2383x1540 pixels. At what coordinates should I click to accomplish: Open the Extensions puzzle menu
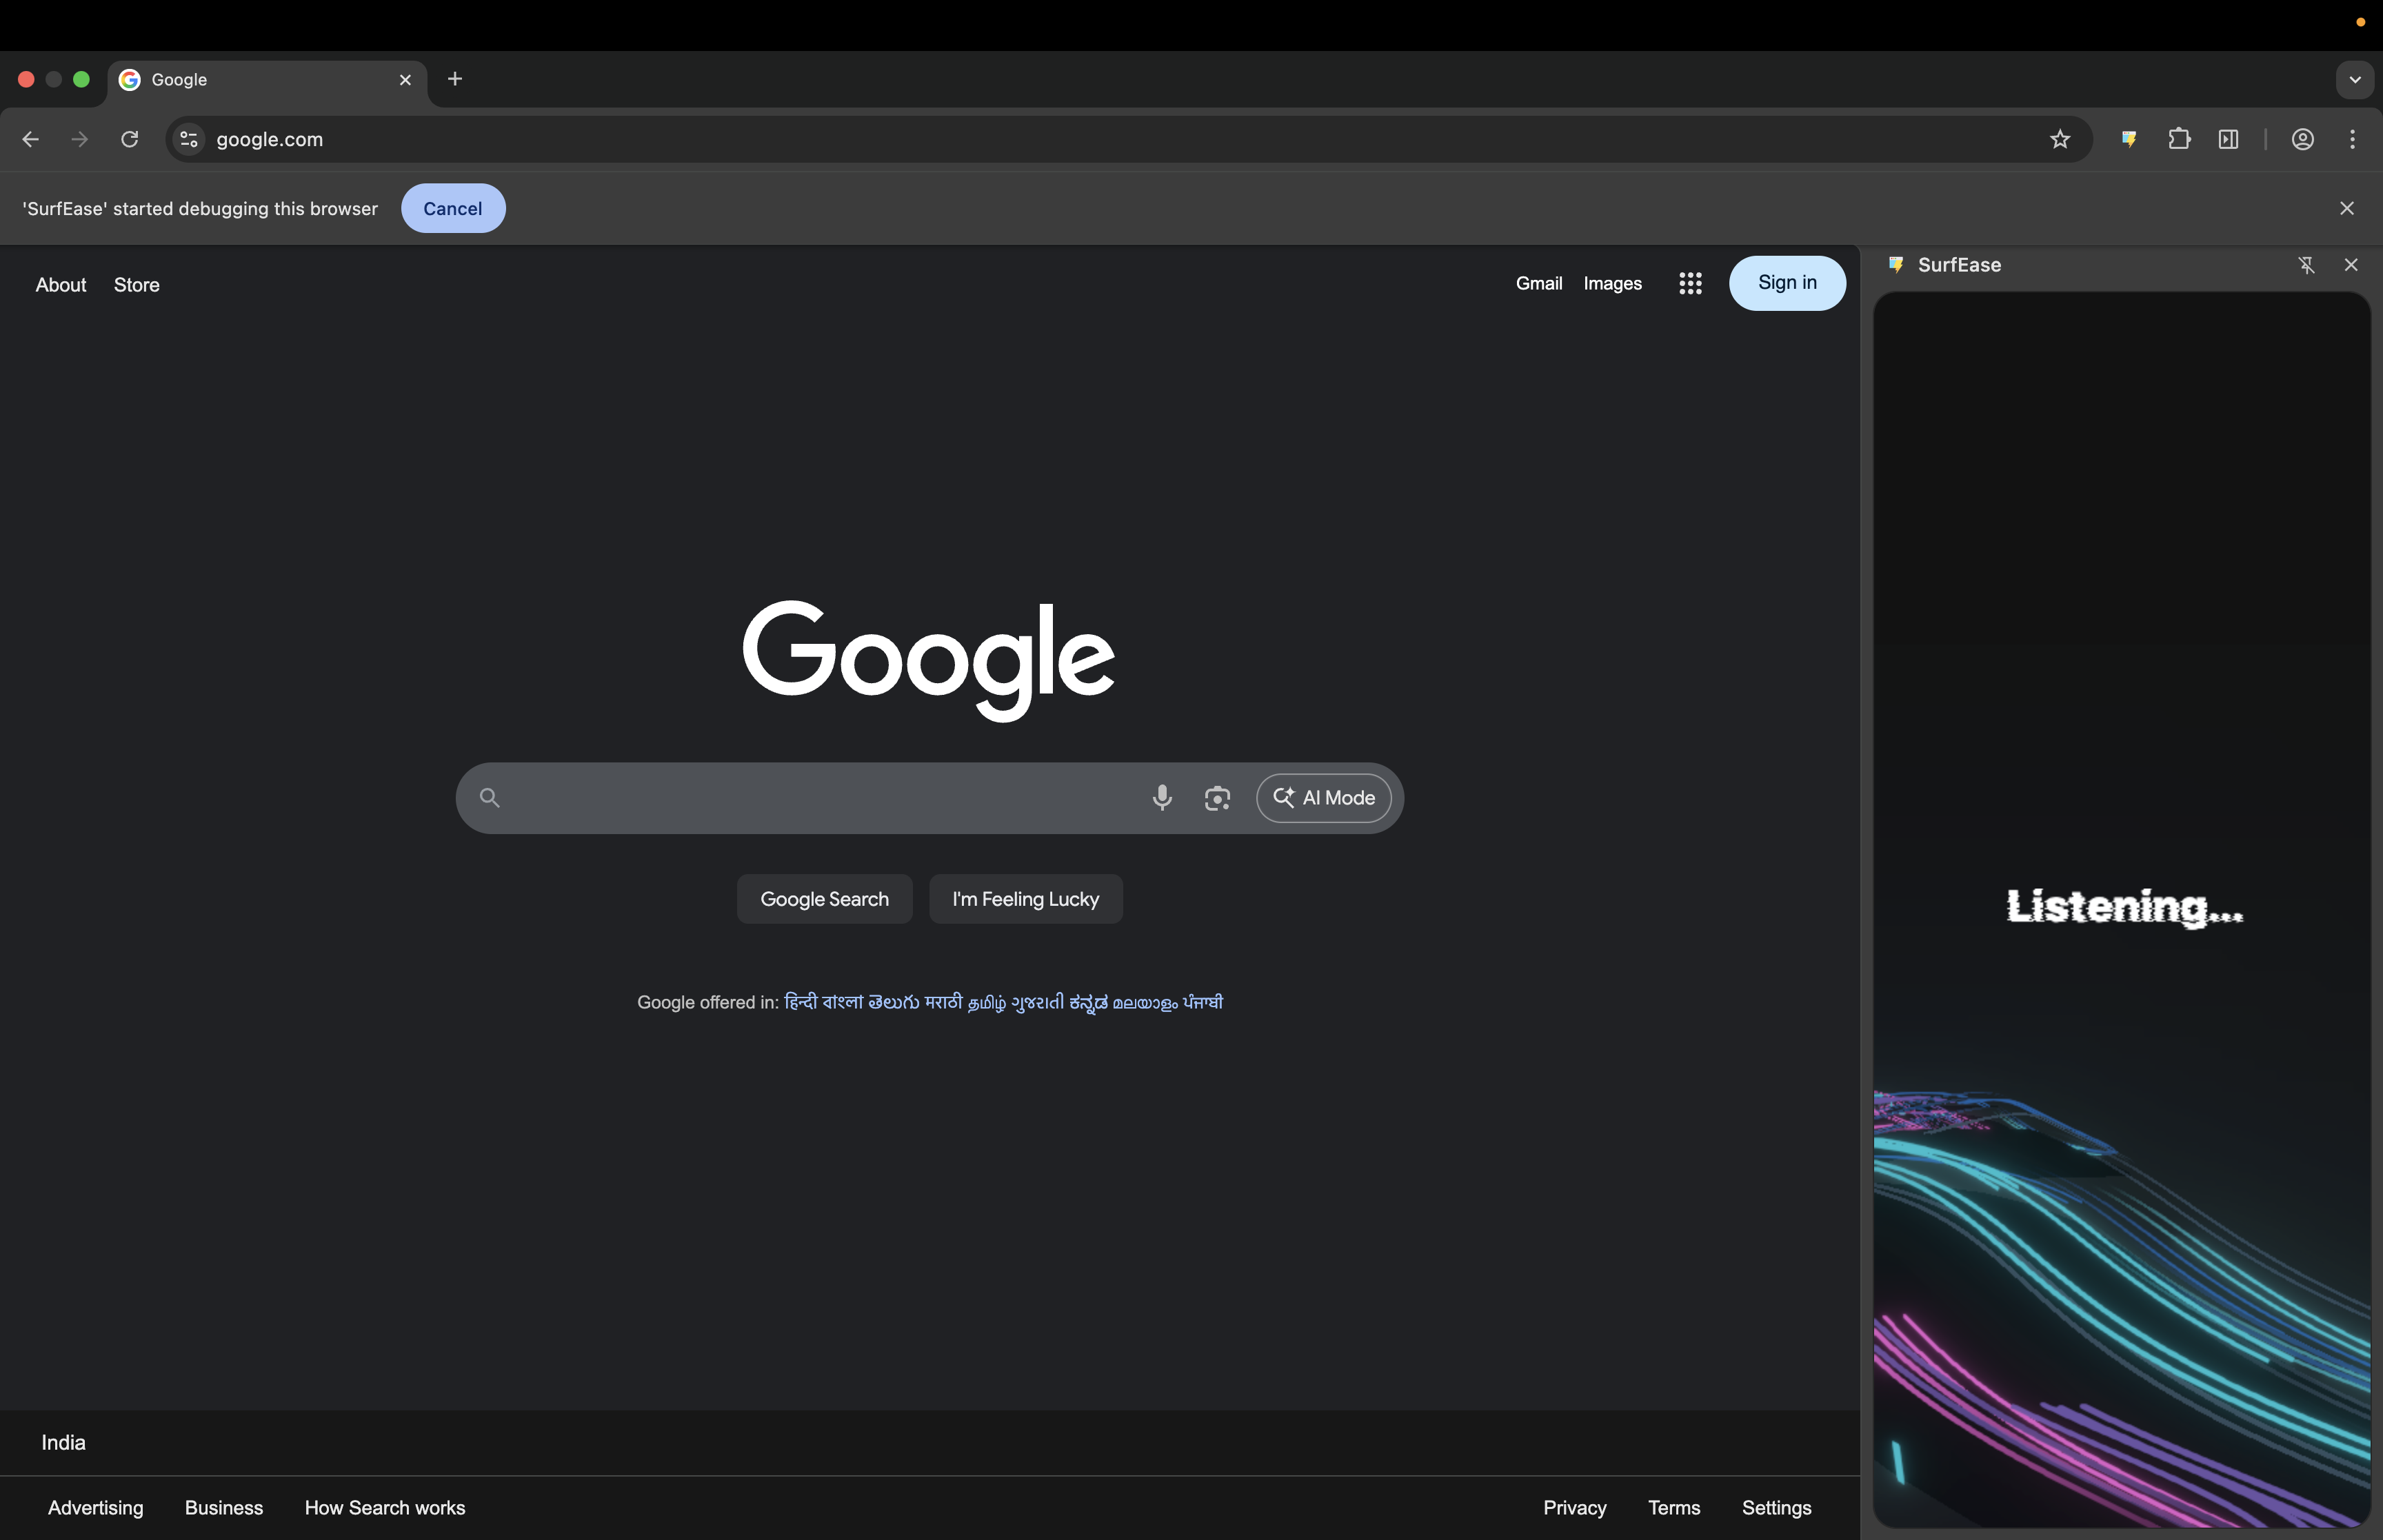pos(2179,139)
